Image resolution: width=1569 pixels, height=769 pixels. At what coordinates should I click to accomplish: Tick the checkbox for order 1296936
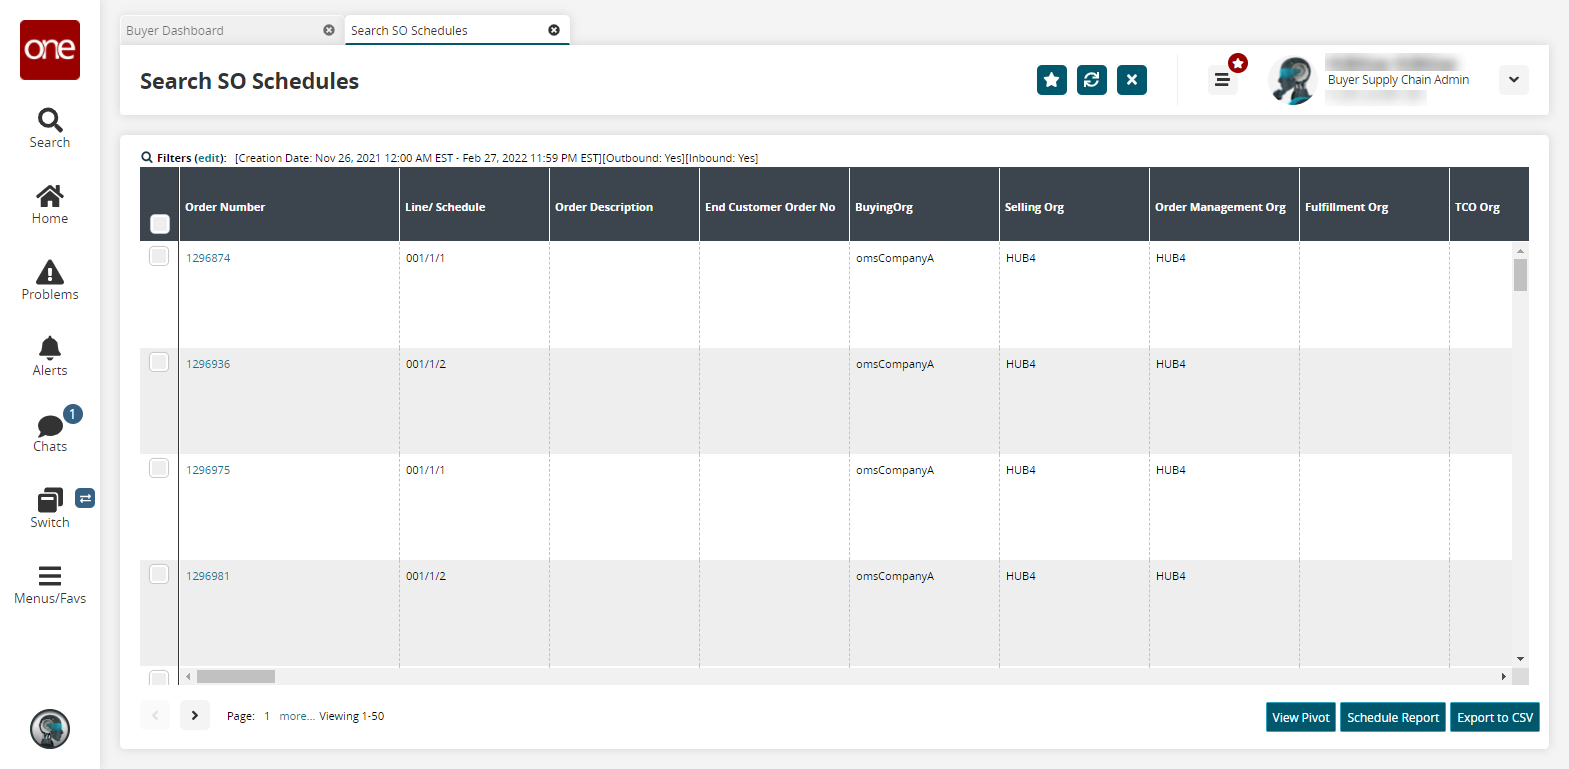coord(159,362)
